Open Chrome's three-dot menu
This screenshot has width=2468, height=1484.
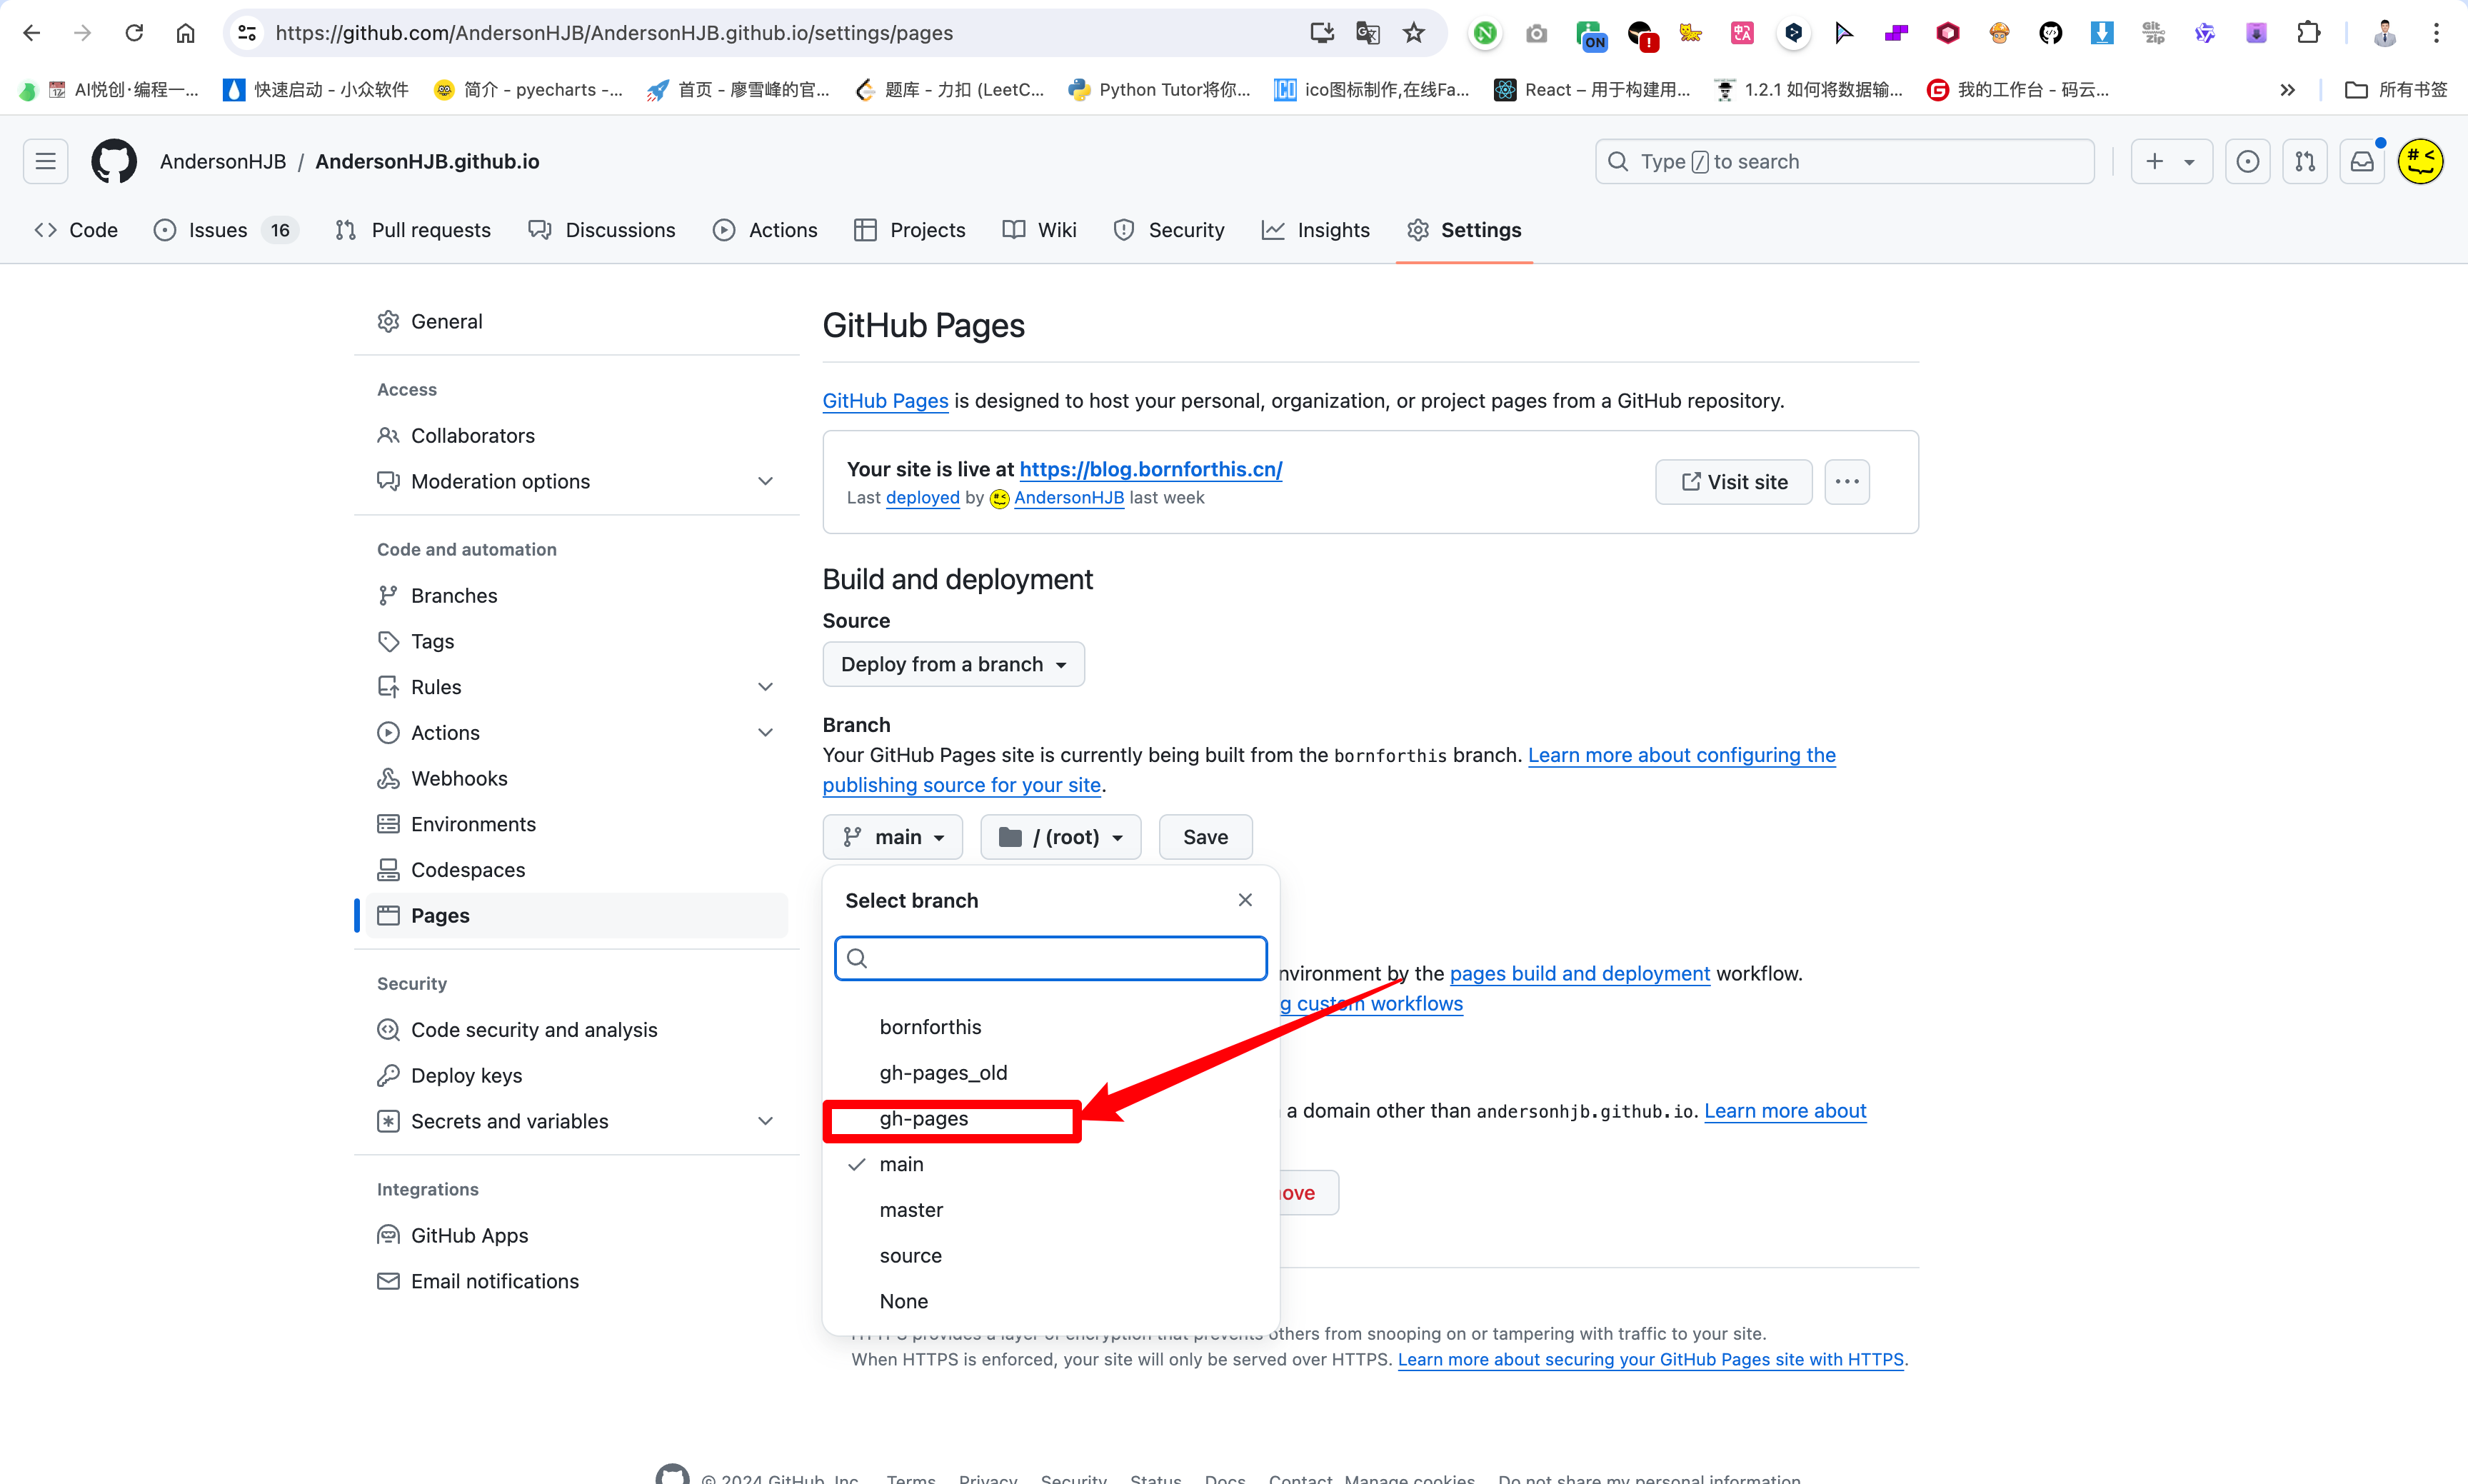point(2436,33)
